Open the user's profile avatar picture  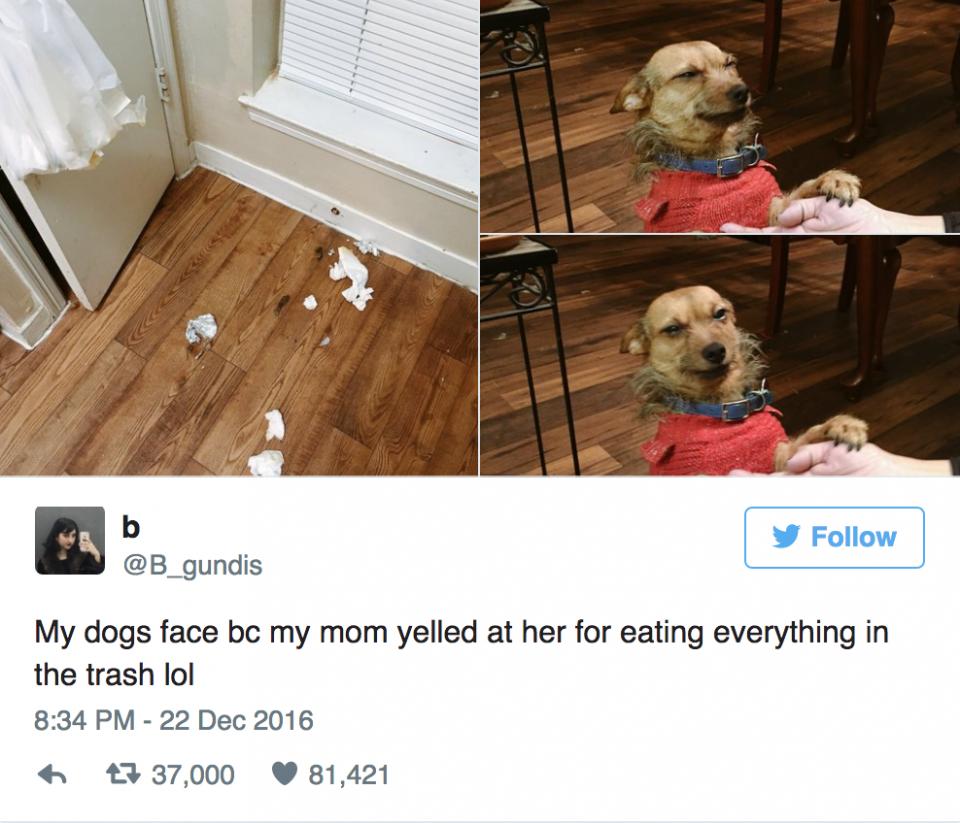coord(70,540)
